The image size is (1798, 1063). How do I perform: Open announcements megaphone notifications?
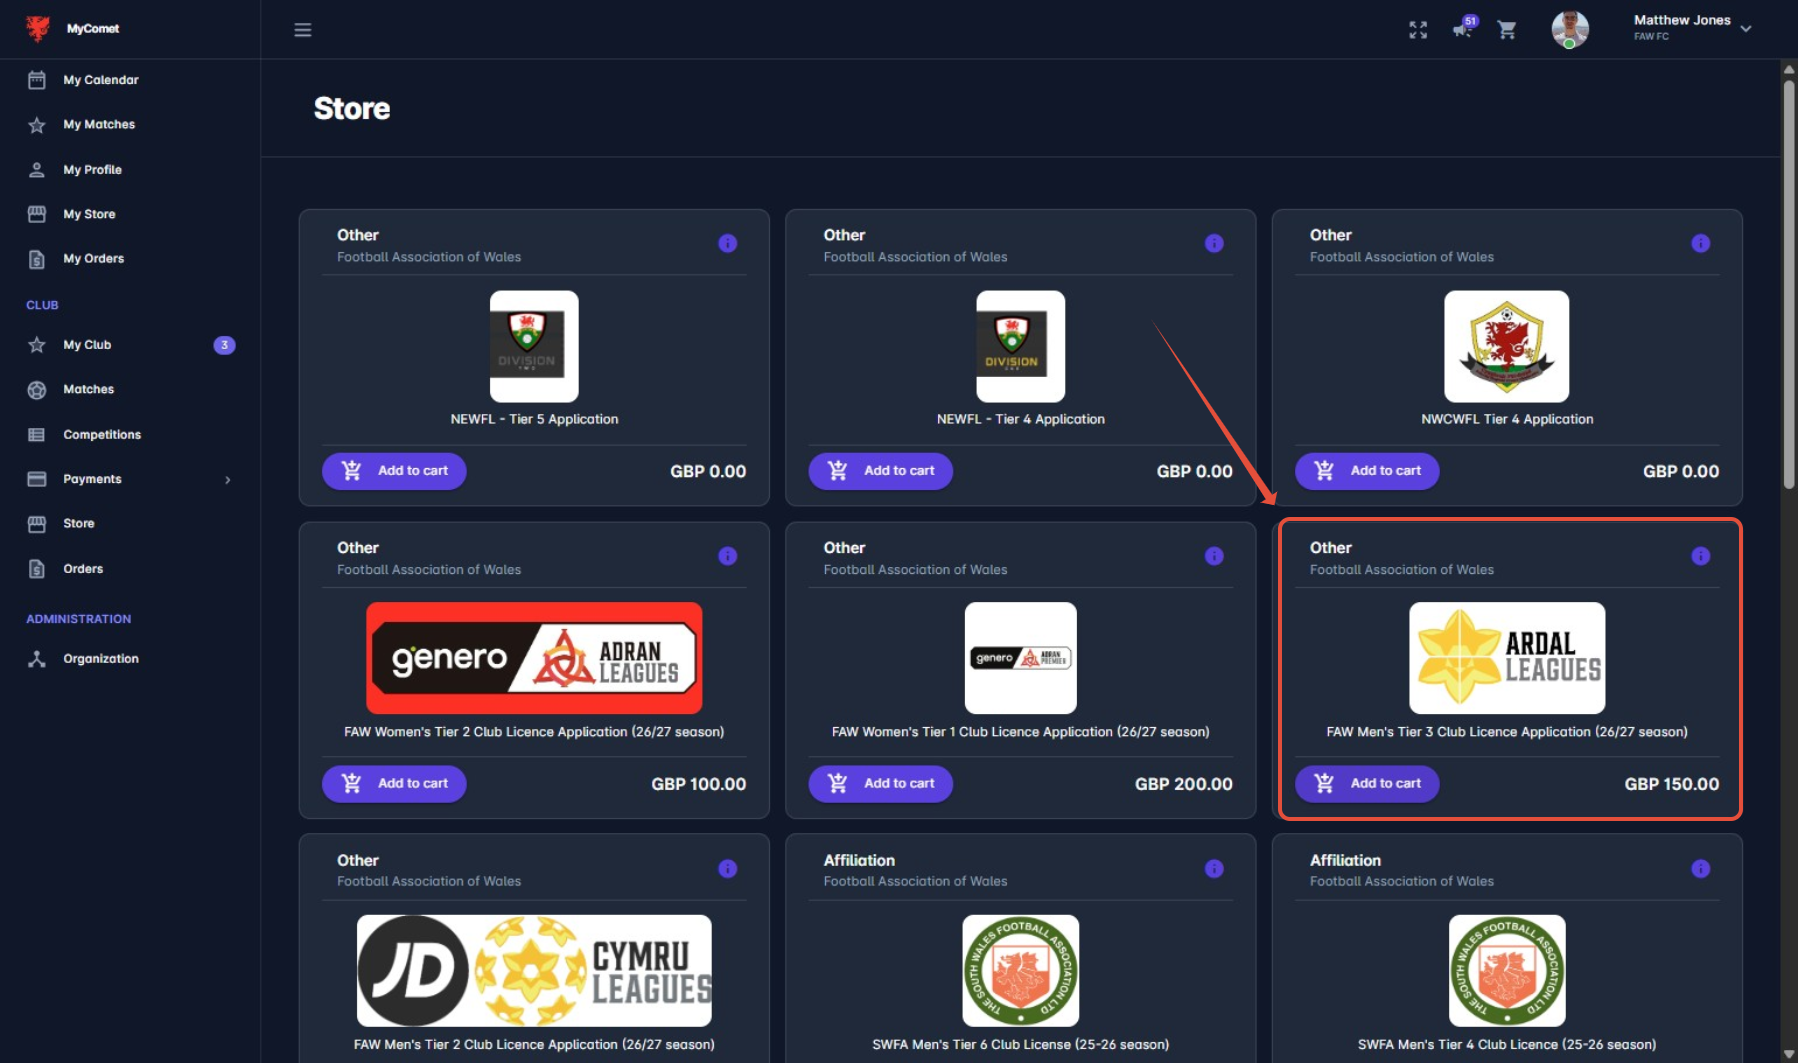tap(1463, 28)
